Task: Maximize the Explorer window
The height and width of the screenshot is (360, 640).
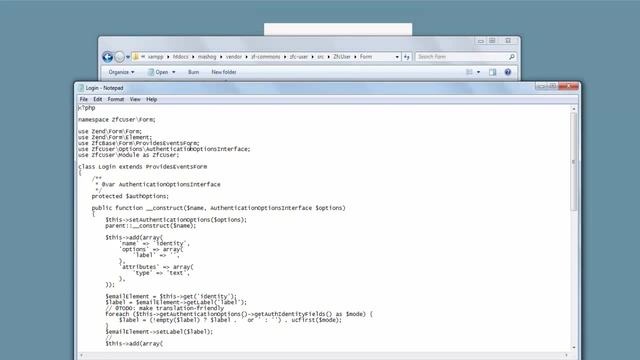Action: [492, 41]
